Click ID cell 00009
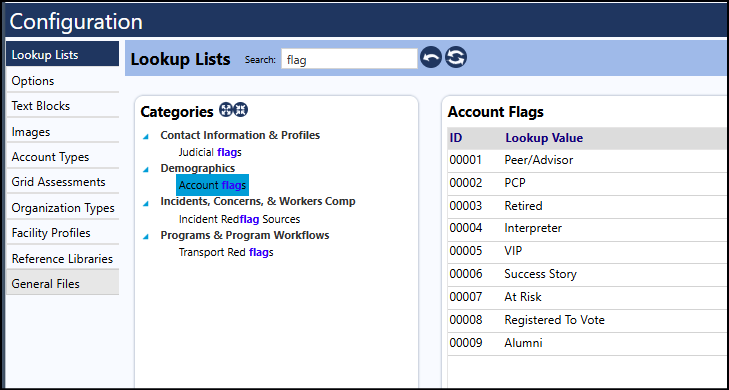 click(x=466, y=343)
